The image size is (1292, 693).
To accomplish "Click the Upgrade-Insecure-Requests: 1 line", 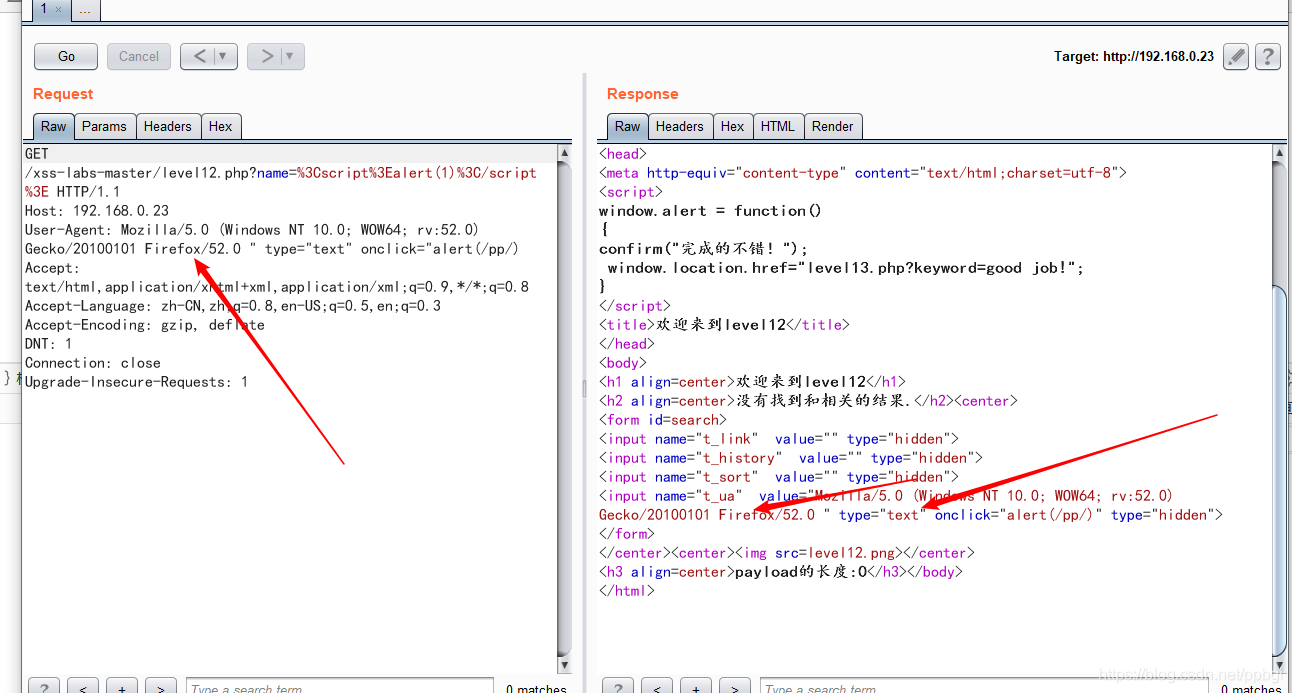I will click(x=137, y=382).
